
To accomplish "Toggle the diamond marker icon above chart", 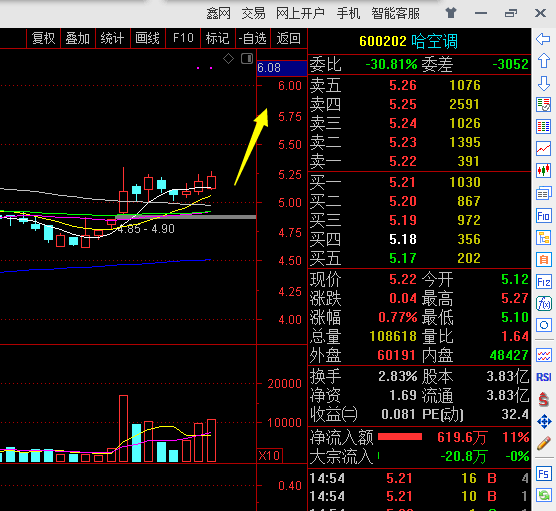I will click(228, 59).
